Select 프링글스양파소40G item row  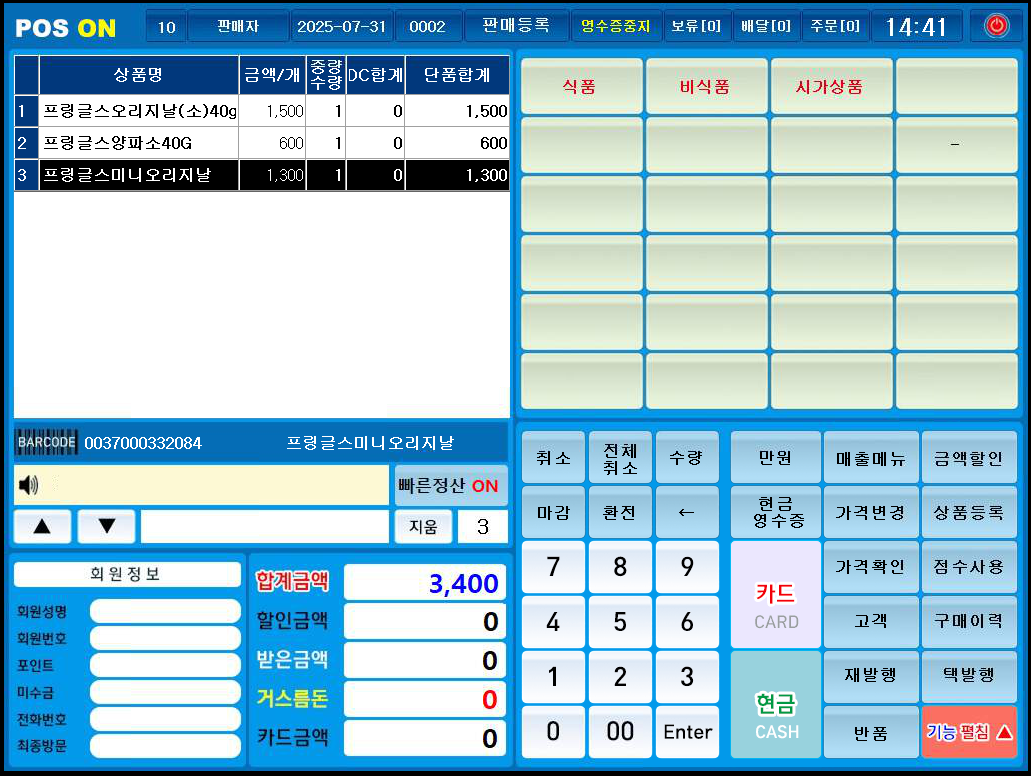pos(262,143)
